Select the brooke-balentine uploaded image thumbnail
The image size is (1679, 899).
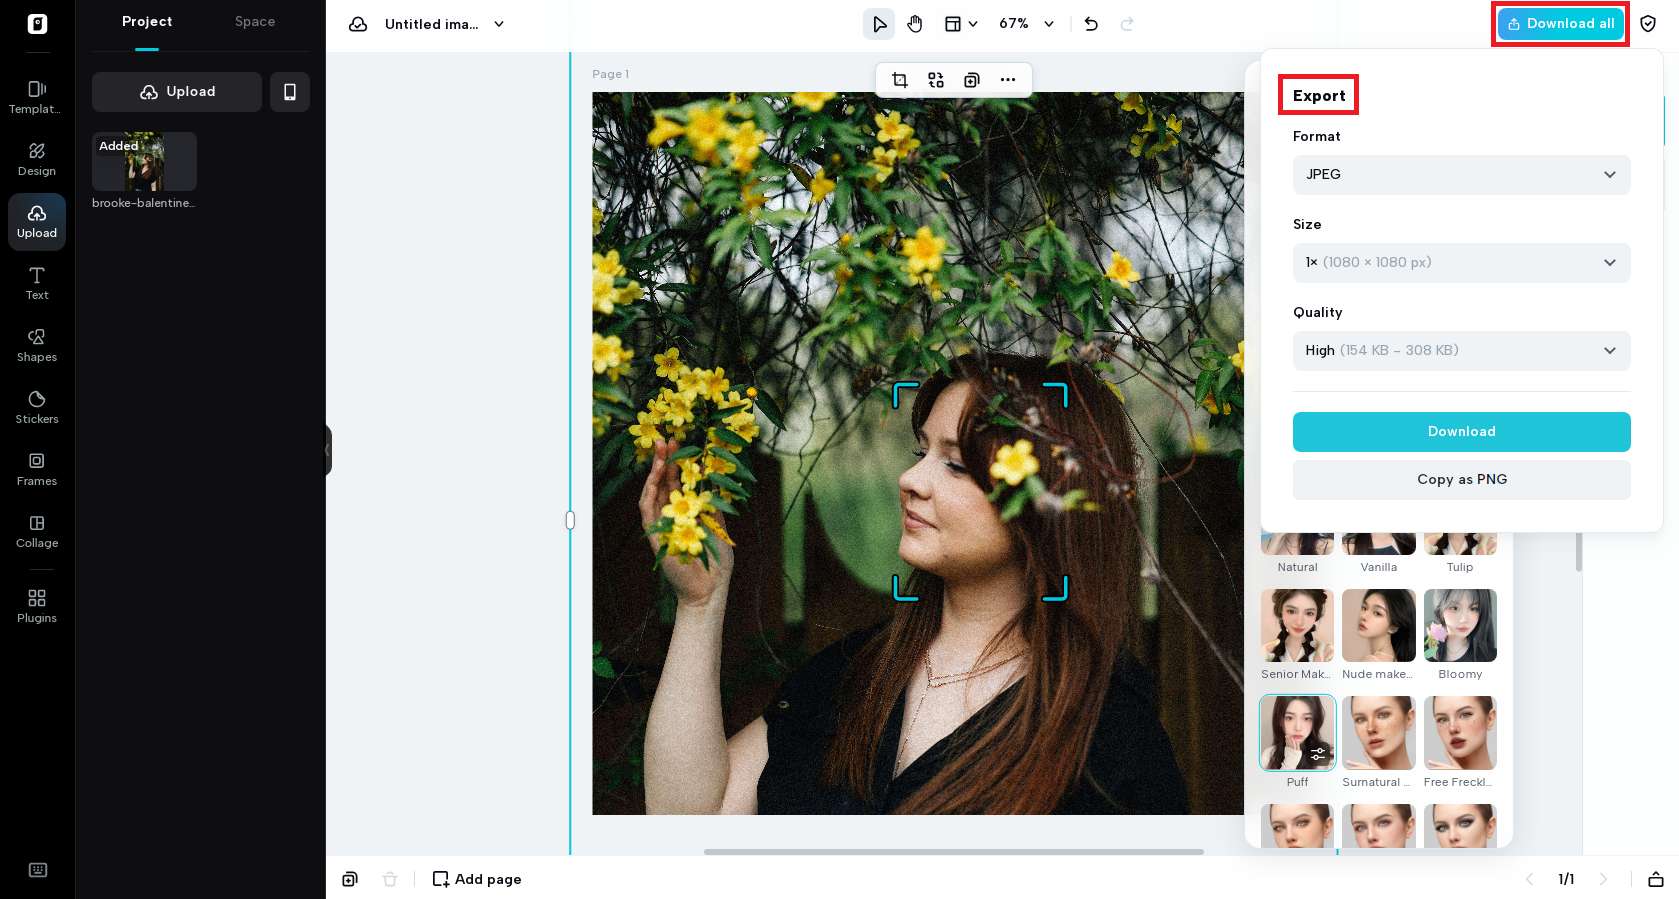144,161
